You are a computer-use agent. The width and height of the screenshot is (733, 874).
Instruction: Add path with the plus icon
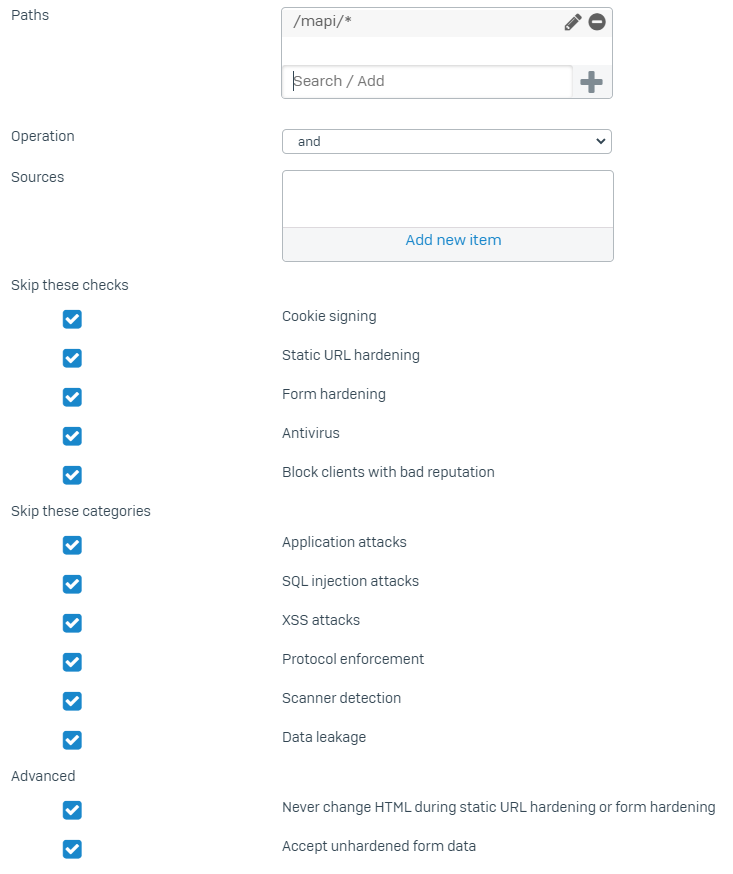(x=591, y=82)
